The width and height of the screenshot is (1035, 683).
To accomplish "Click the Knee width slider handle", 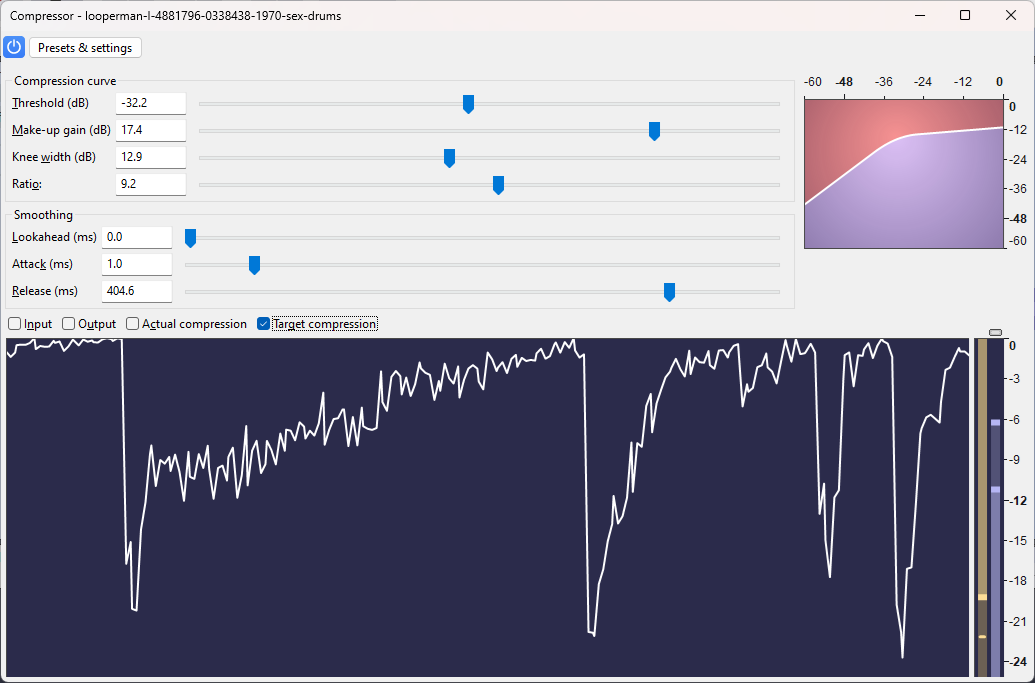I will tap(449, 157).
